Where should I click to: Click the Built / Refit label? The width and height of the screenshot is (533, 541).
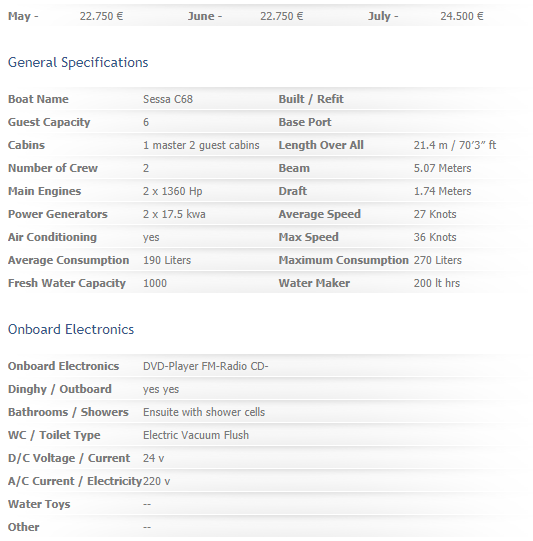311,99
